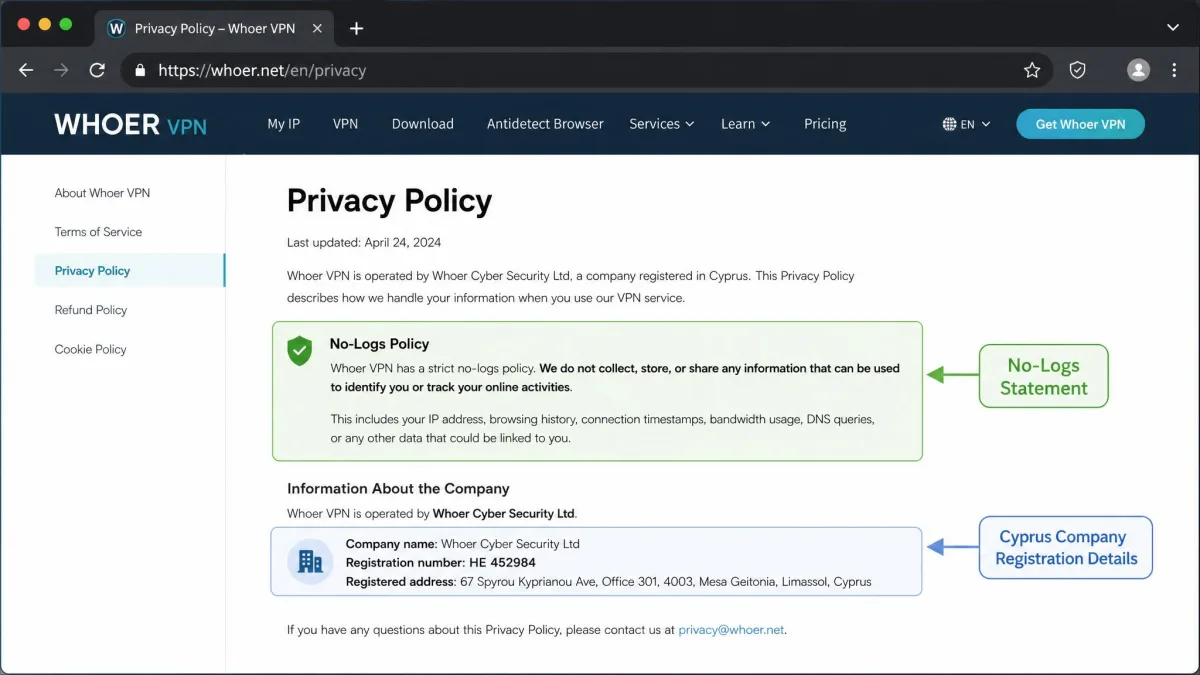1200x675 pixels.
Task: Click the Registration number HE 452984 line
Action: [440, 563]
